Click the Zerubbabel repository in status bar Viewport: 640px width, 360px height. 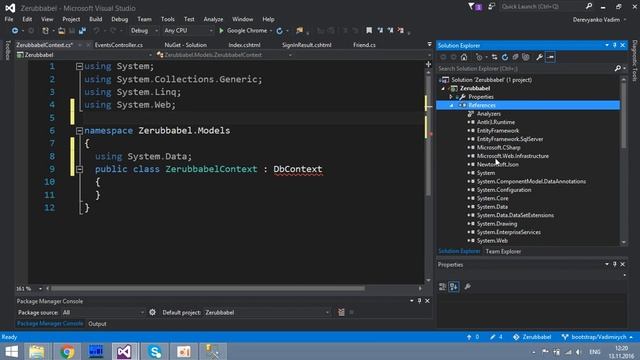coord(532,337)
